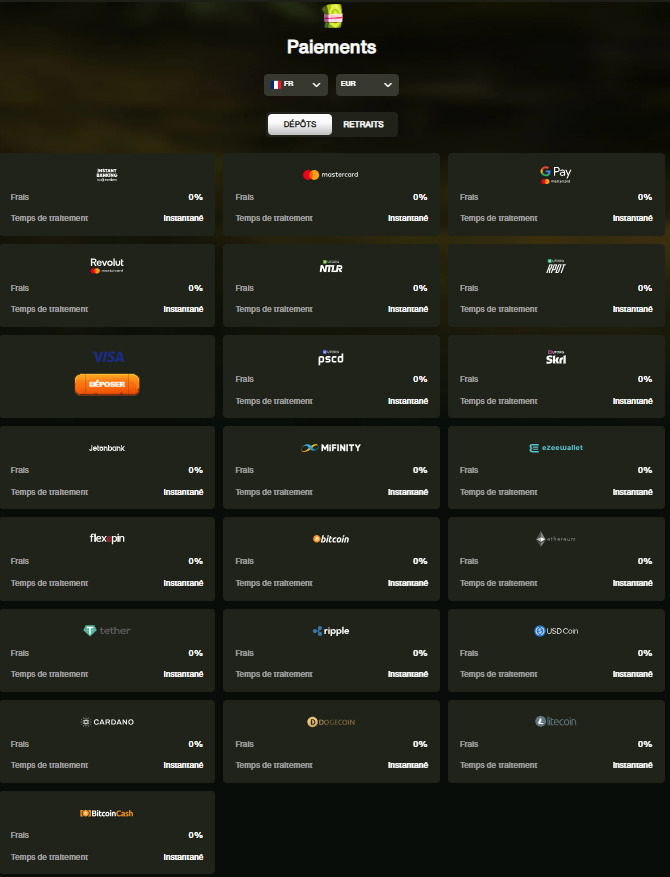Click the tether logo
The width and height of the screenshot is (670, 877).
click(x=107, y=630)
